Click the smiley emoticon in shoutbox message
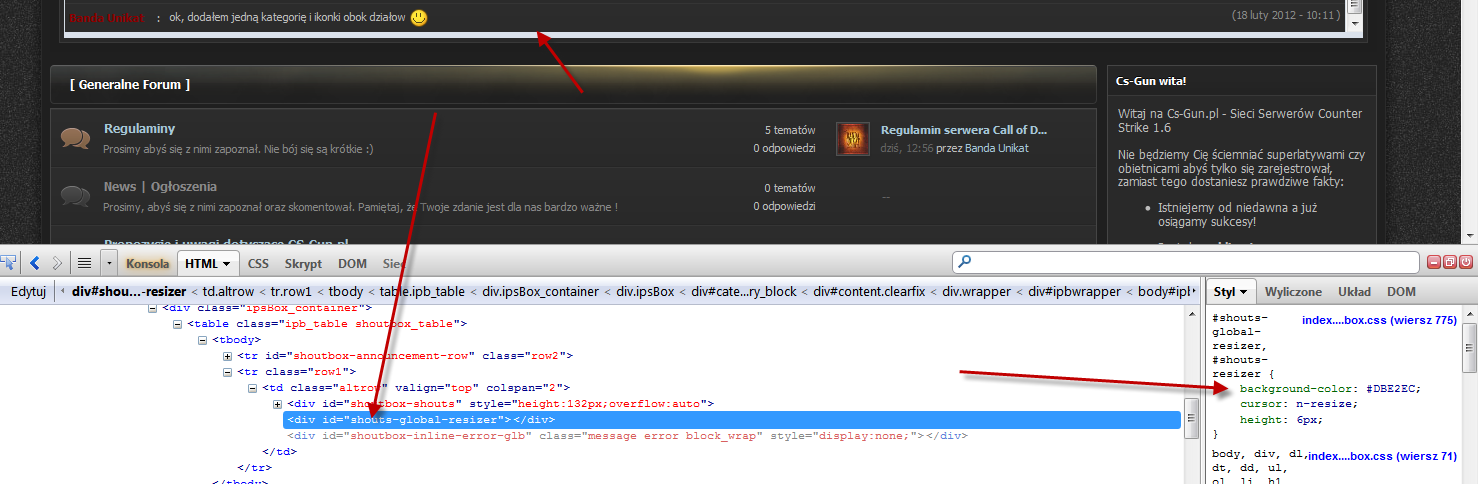This screenshot has width=1478, height=484. point(419,17)
